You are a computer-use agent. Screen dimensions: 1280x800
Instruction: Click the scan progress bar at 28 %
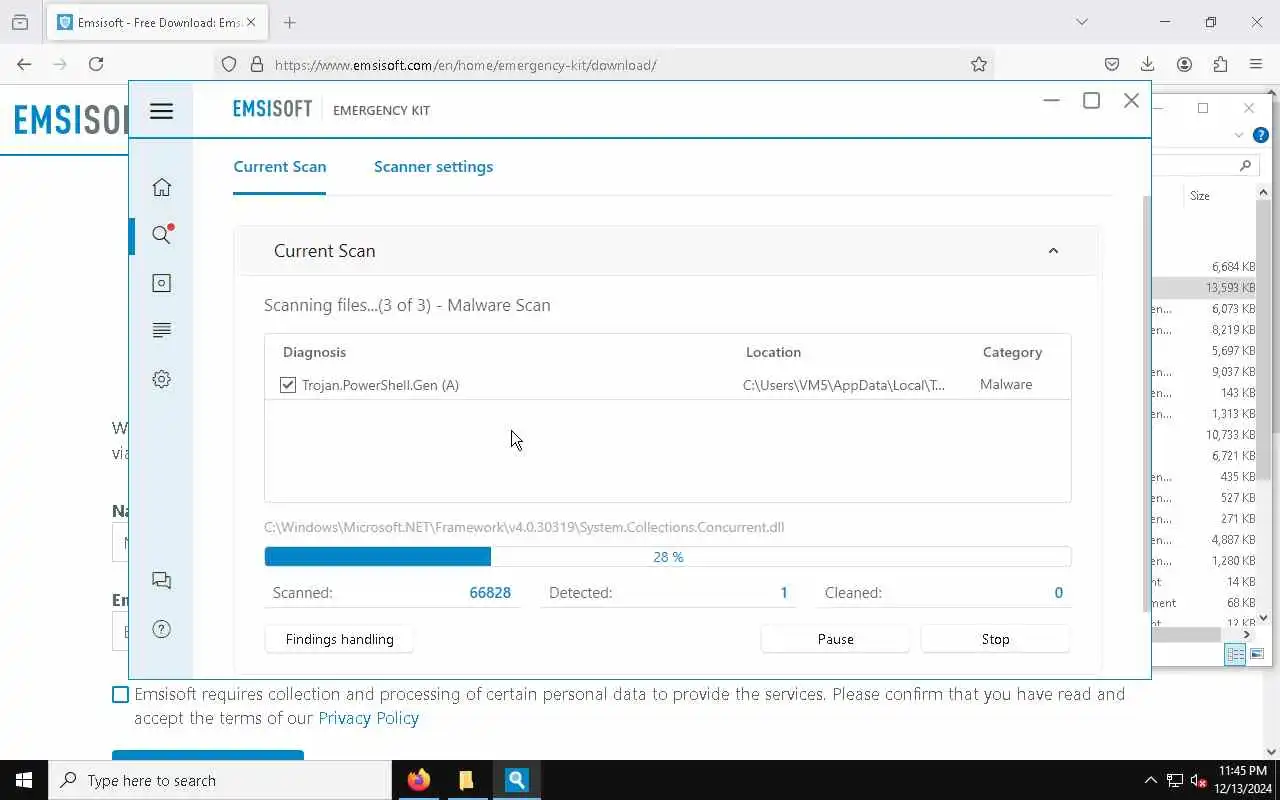pyautogui.click(x=667, y=557)
